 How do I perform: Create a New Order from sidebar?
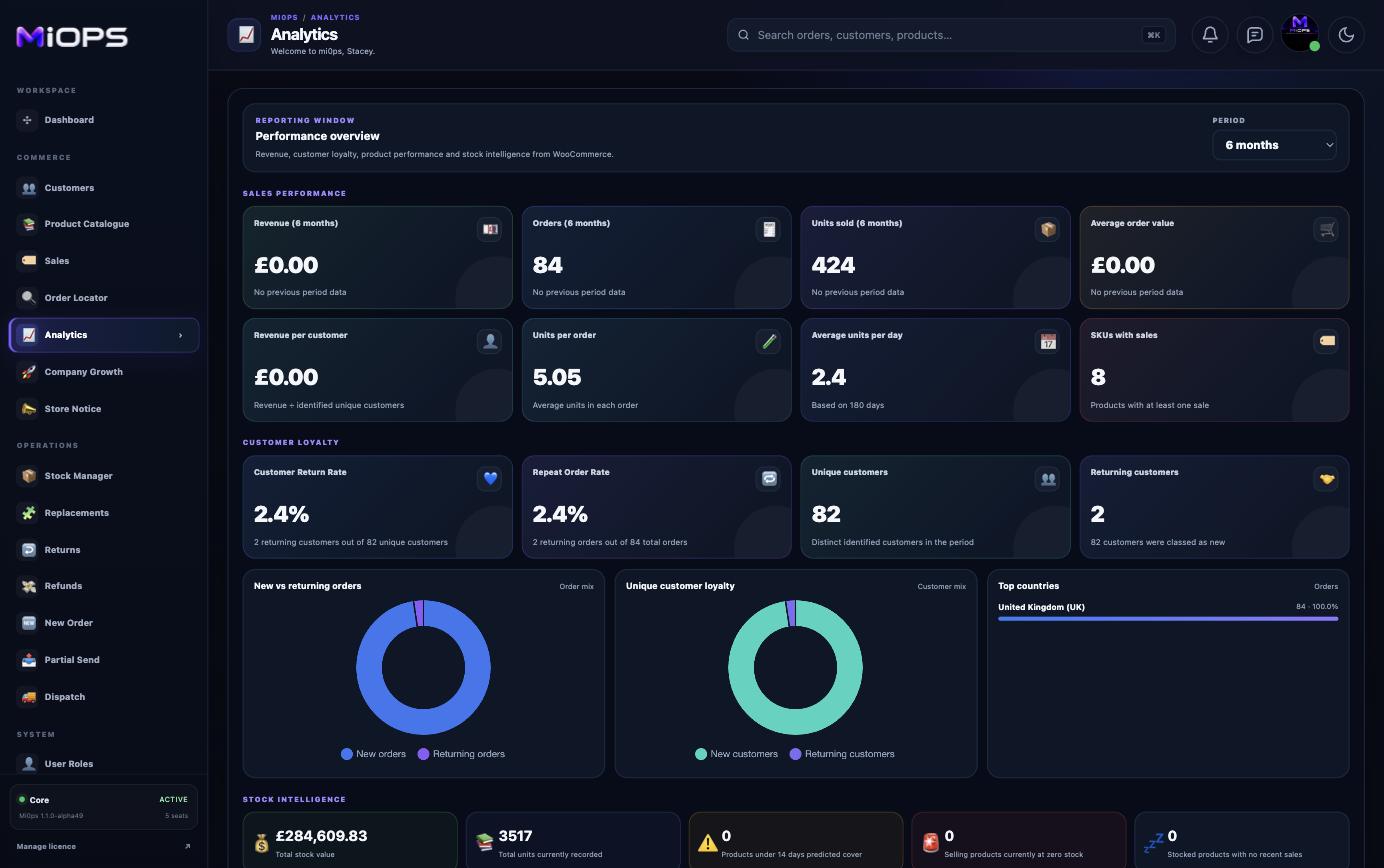coord(104,623)
